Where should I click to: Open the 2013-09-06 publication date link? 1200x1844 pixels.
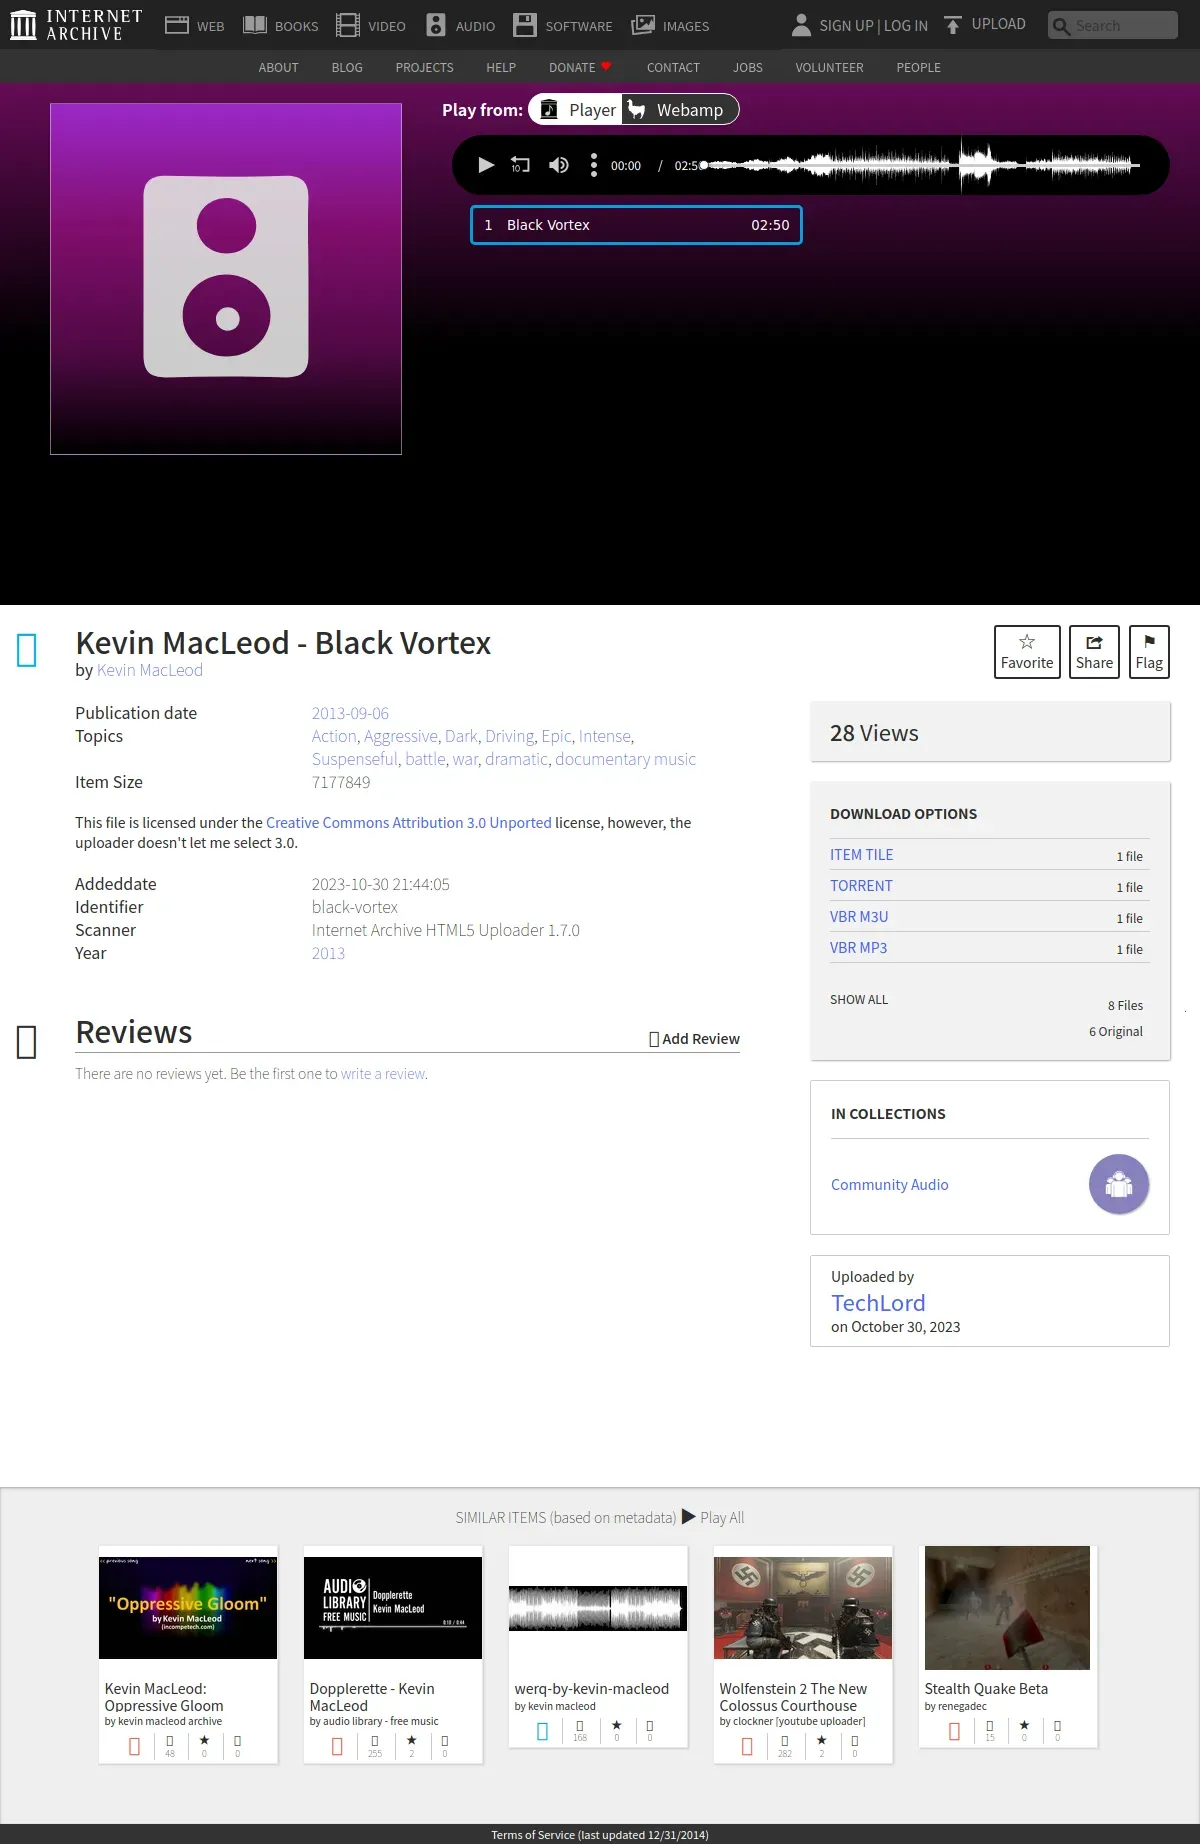[350, 713]
